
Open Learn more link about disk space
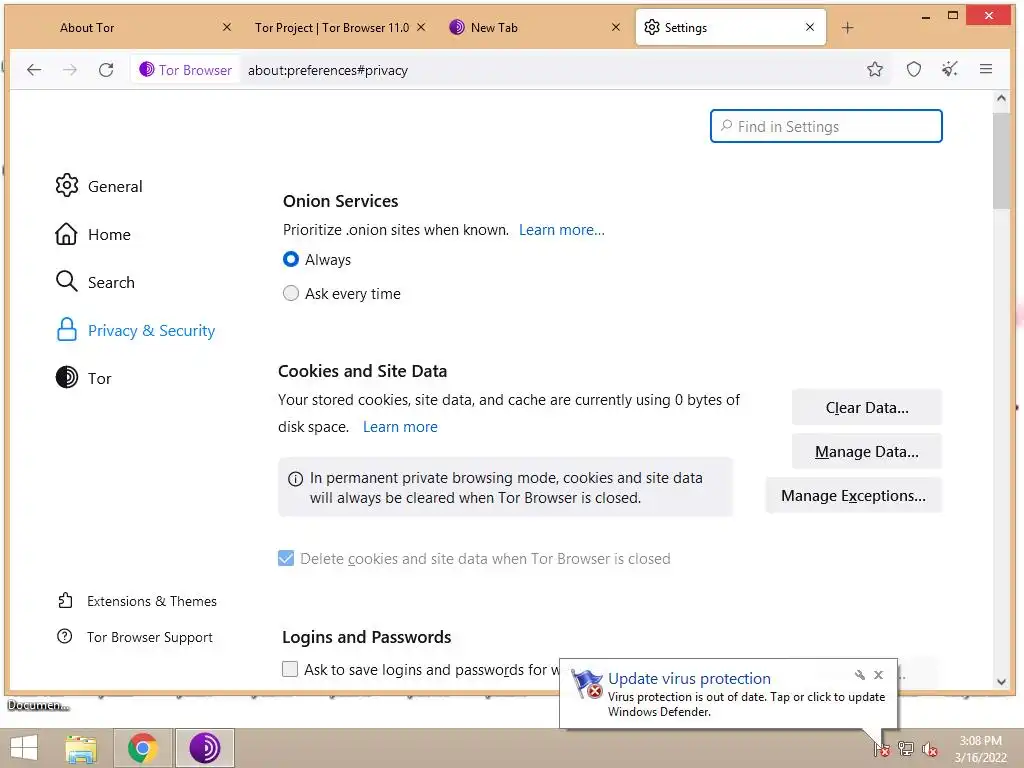400,426
